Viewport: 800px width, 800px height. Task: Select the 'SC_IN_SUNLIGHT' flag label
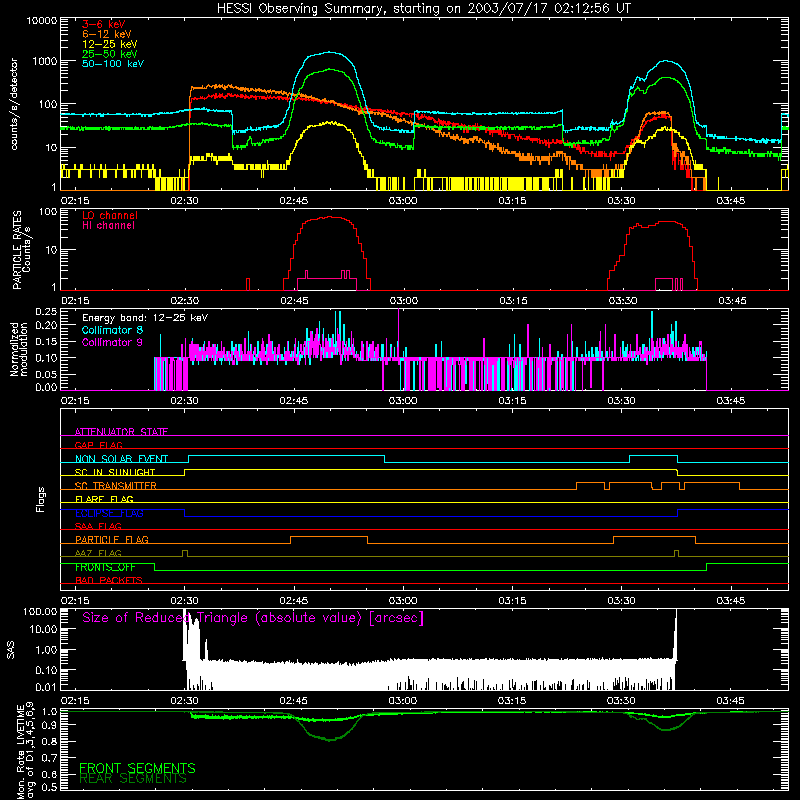(115, 472)
